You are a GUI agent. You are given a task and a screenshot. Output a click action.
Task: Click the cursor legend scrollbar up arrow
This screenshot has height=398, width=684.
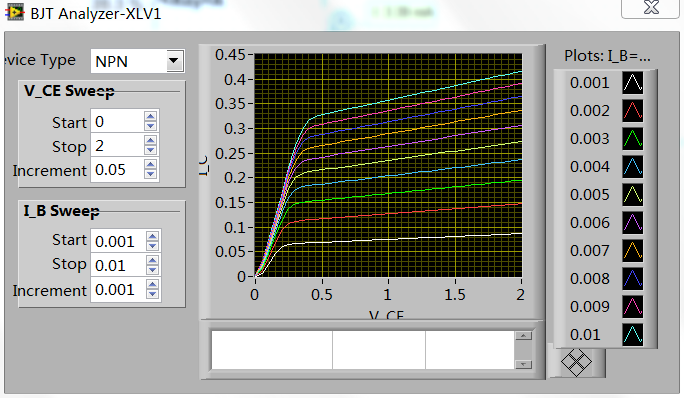(523, 336)
